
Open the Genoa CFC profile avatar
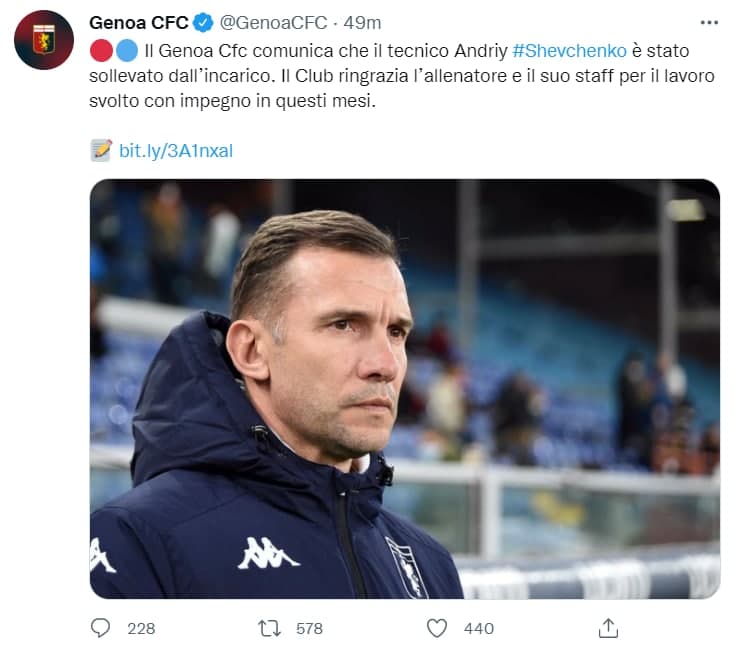point(43,40)
